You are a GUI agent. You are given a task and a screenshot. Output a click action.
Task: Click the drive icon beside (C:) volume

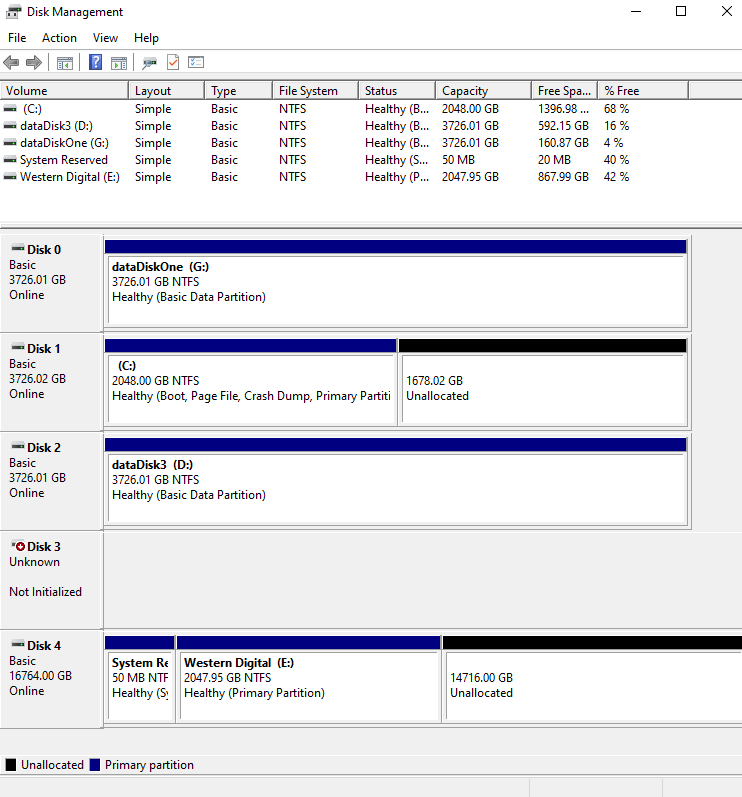click(x=10, y=109)
